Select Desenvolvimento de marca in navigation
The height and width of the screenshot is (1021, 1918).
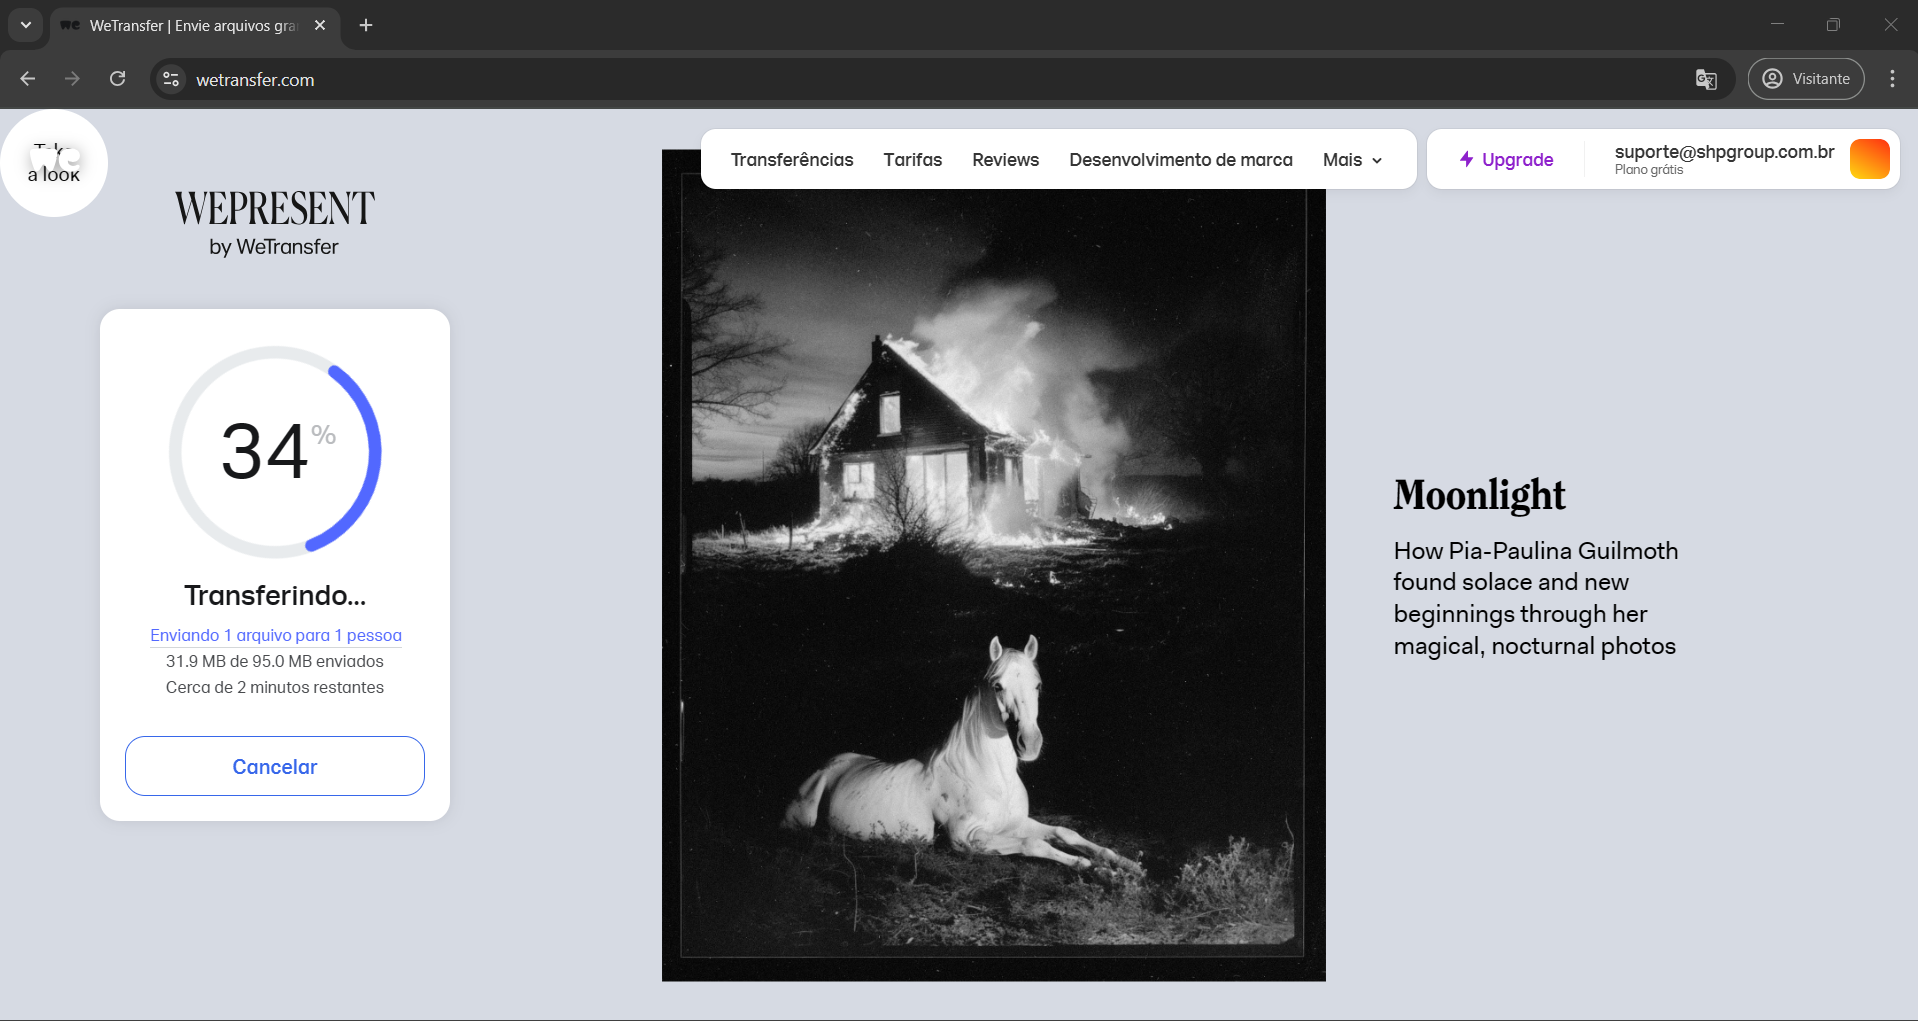[x=1180, y=160]
